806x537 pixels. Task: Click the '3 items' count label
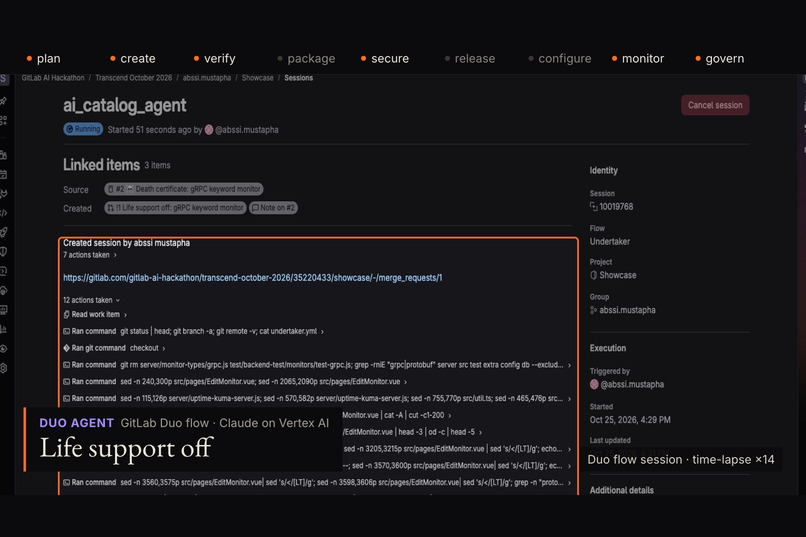[x=157, y=165]
